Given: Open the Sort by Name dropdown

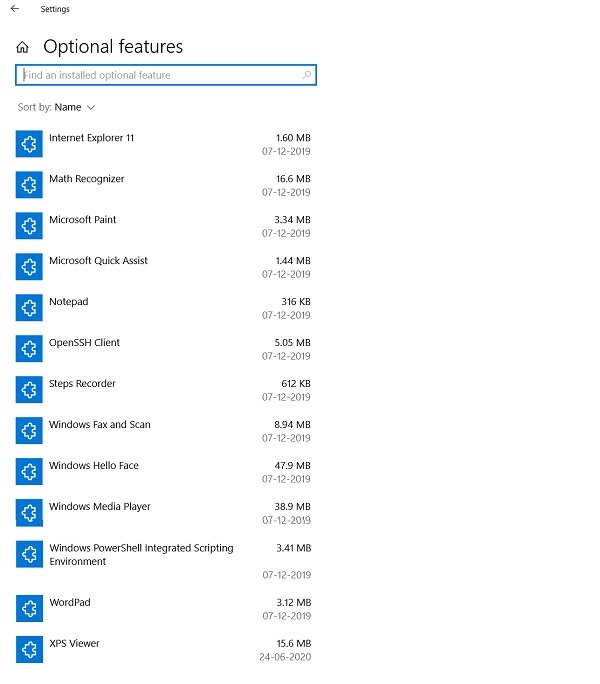Looking at the screenshot, I should (x=56, y=107).
